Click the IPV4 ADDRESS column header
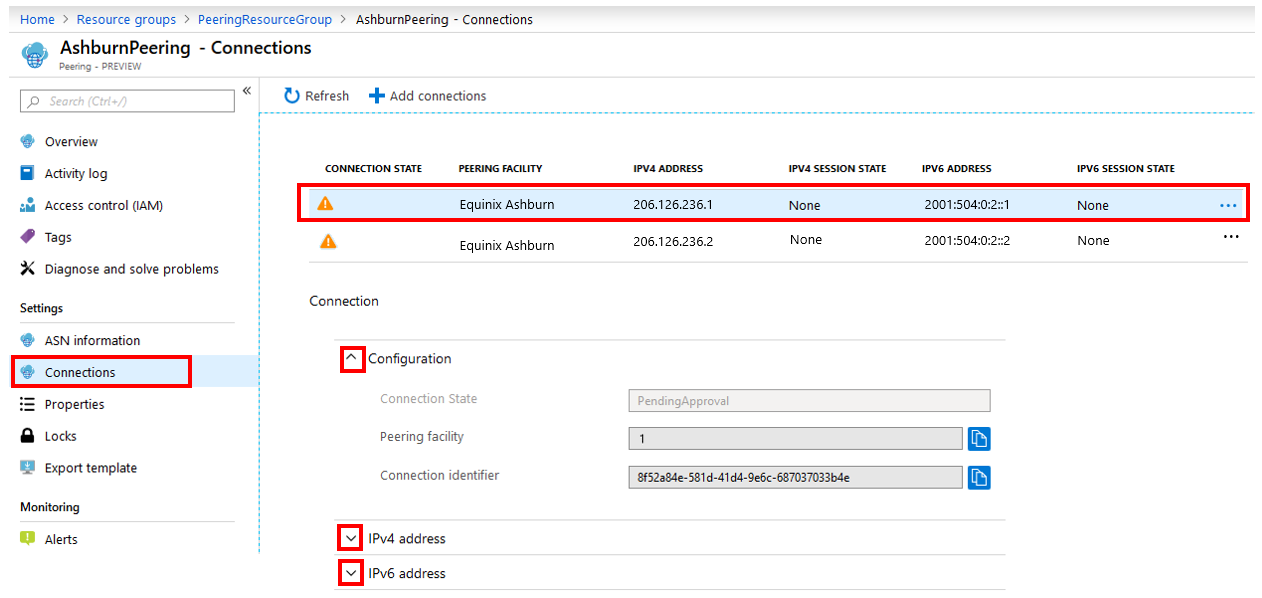 coord(668,169)
